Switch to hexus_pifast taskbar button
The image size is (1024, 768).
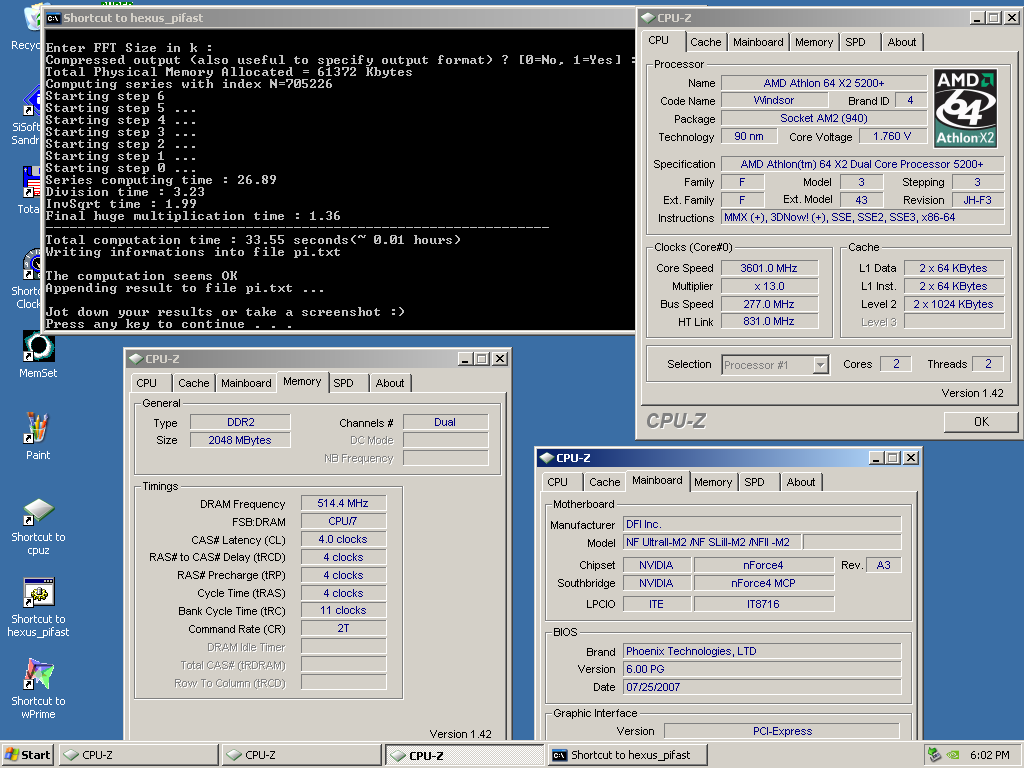pyautogui.click(x=628, y=755)
